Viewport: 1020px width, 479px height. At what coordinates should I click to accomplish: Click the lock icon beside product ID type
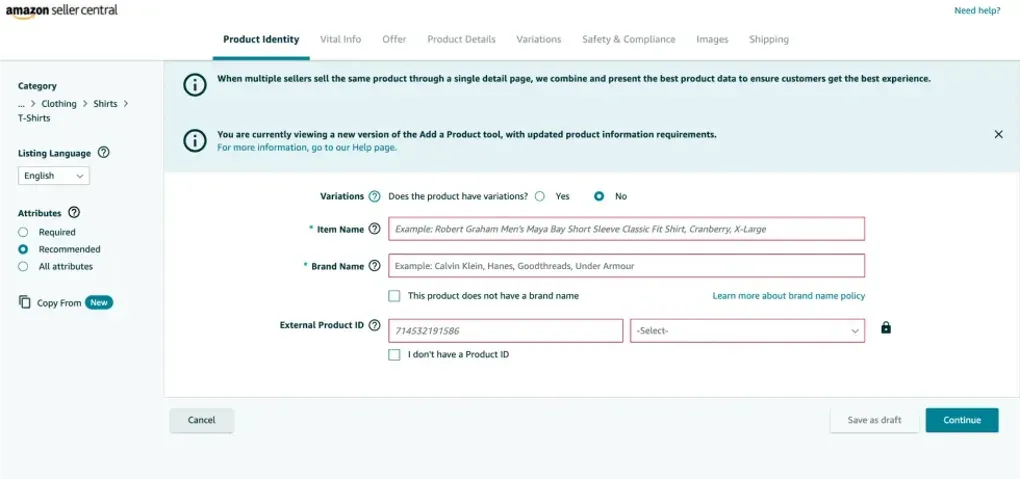coord(886,328)
